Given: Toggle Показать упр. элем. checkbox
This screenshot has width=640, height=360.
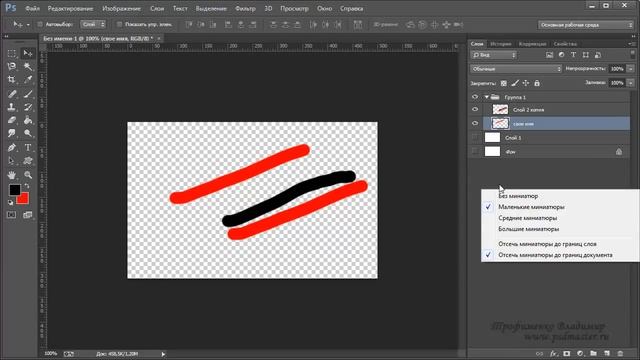Looking at the screenshot, I should point(120,24).
